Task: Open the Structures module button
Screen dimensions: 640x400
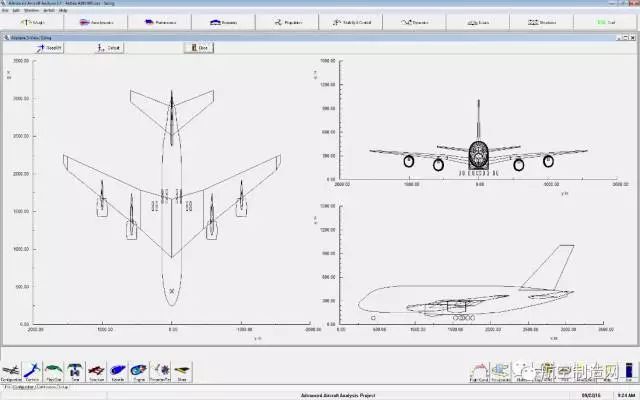Action: (x=542, y=22)
